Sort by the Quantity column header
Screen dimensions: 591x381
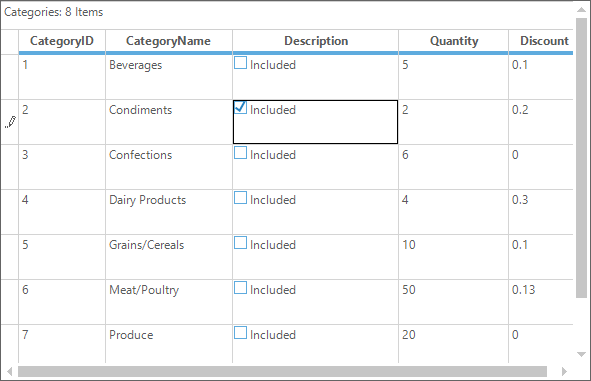[453, 41]
